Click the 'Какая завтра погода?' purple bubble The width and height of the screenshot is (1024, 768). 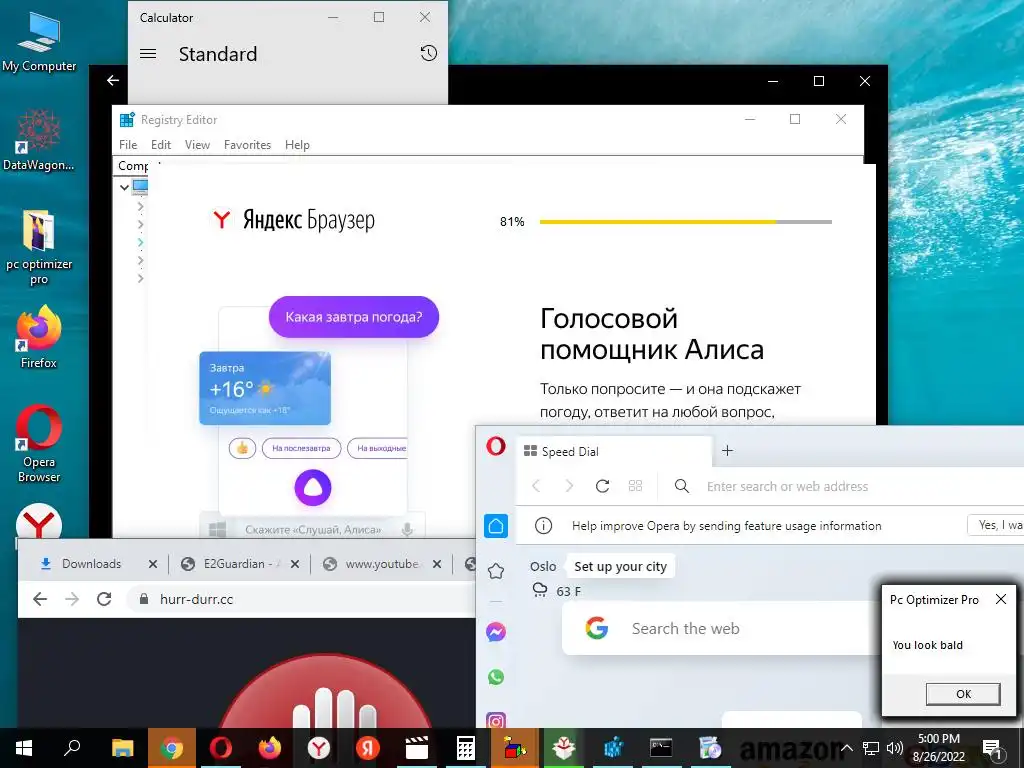coord(353,317)
